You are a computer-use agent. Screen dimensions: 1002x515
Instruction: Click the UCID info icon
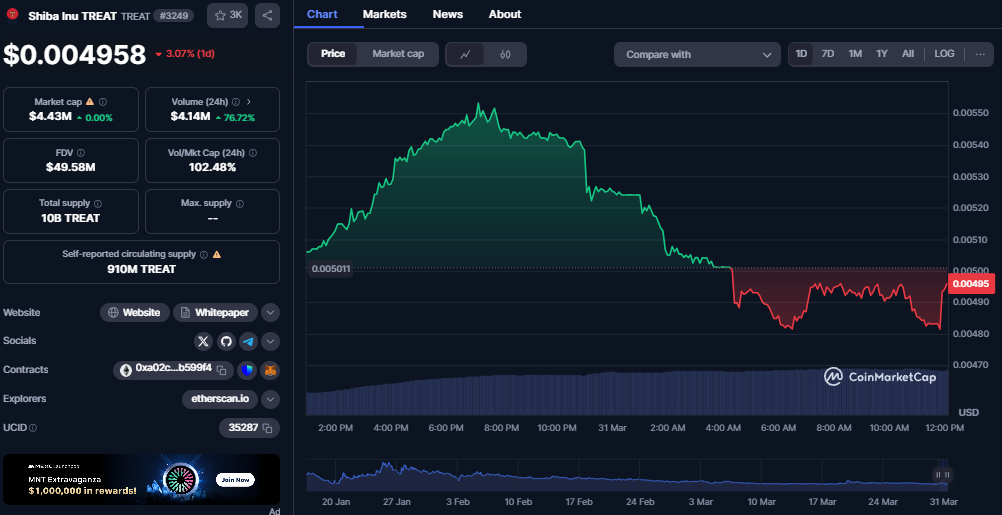pos(33,427)
